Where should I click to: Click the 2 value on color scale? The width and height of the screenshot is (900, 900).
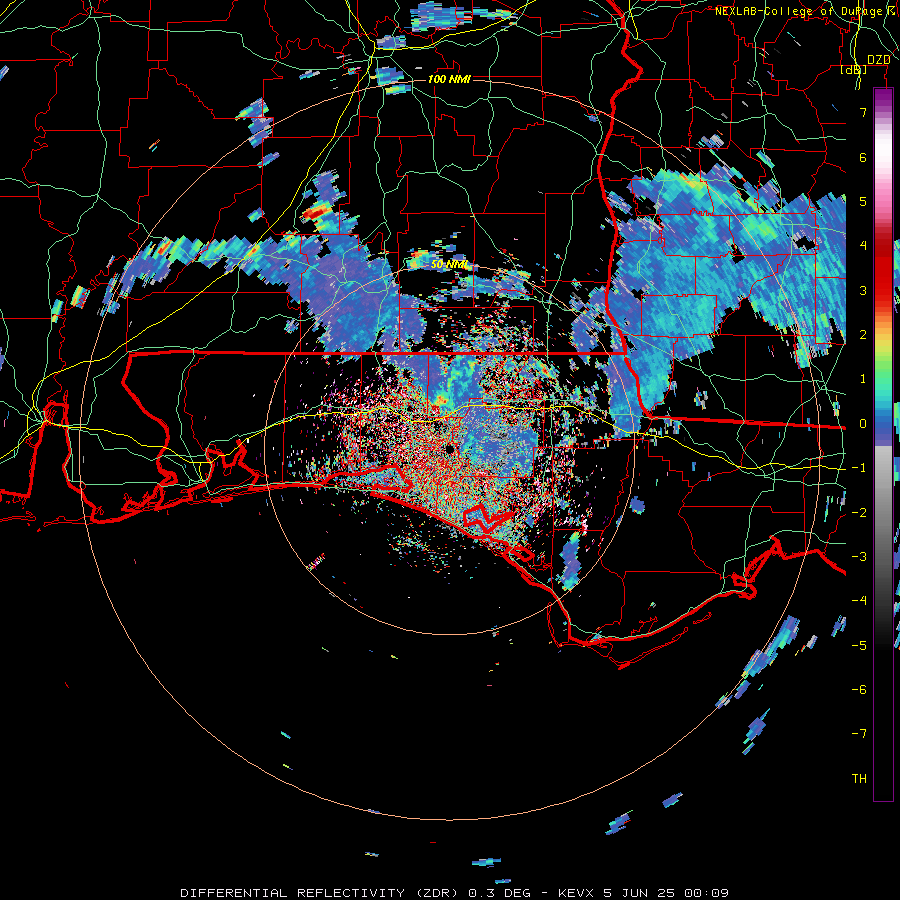click(863, 335)
